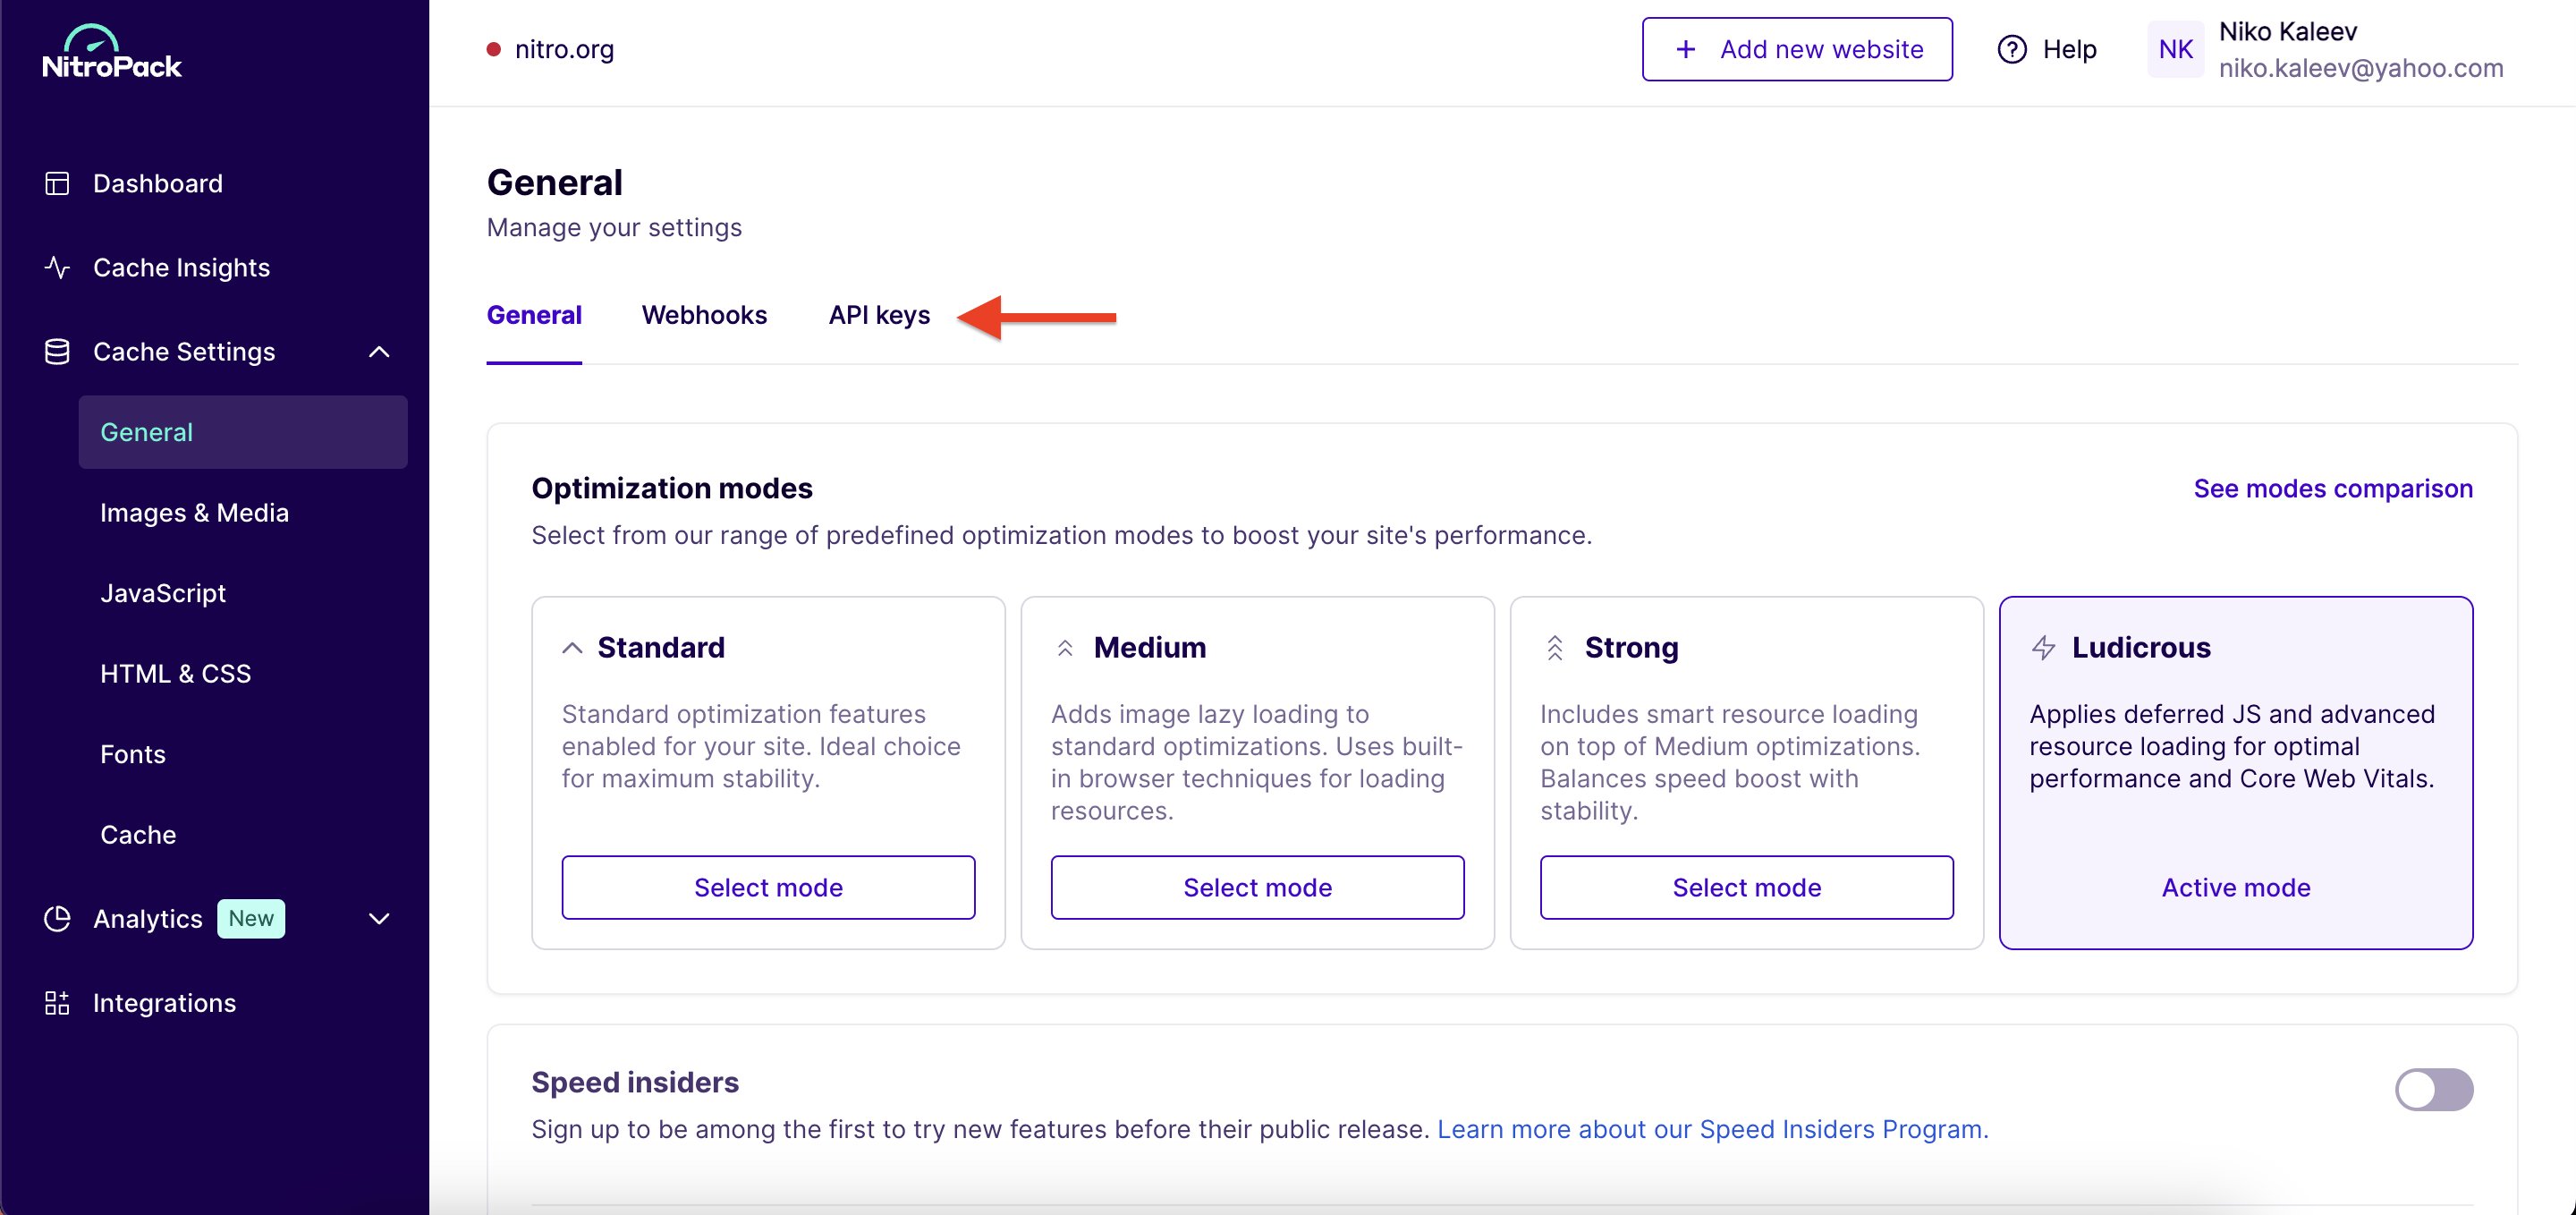
Task: Switch to the API keys tab
Action: (x=879, y=315)
